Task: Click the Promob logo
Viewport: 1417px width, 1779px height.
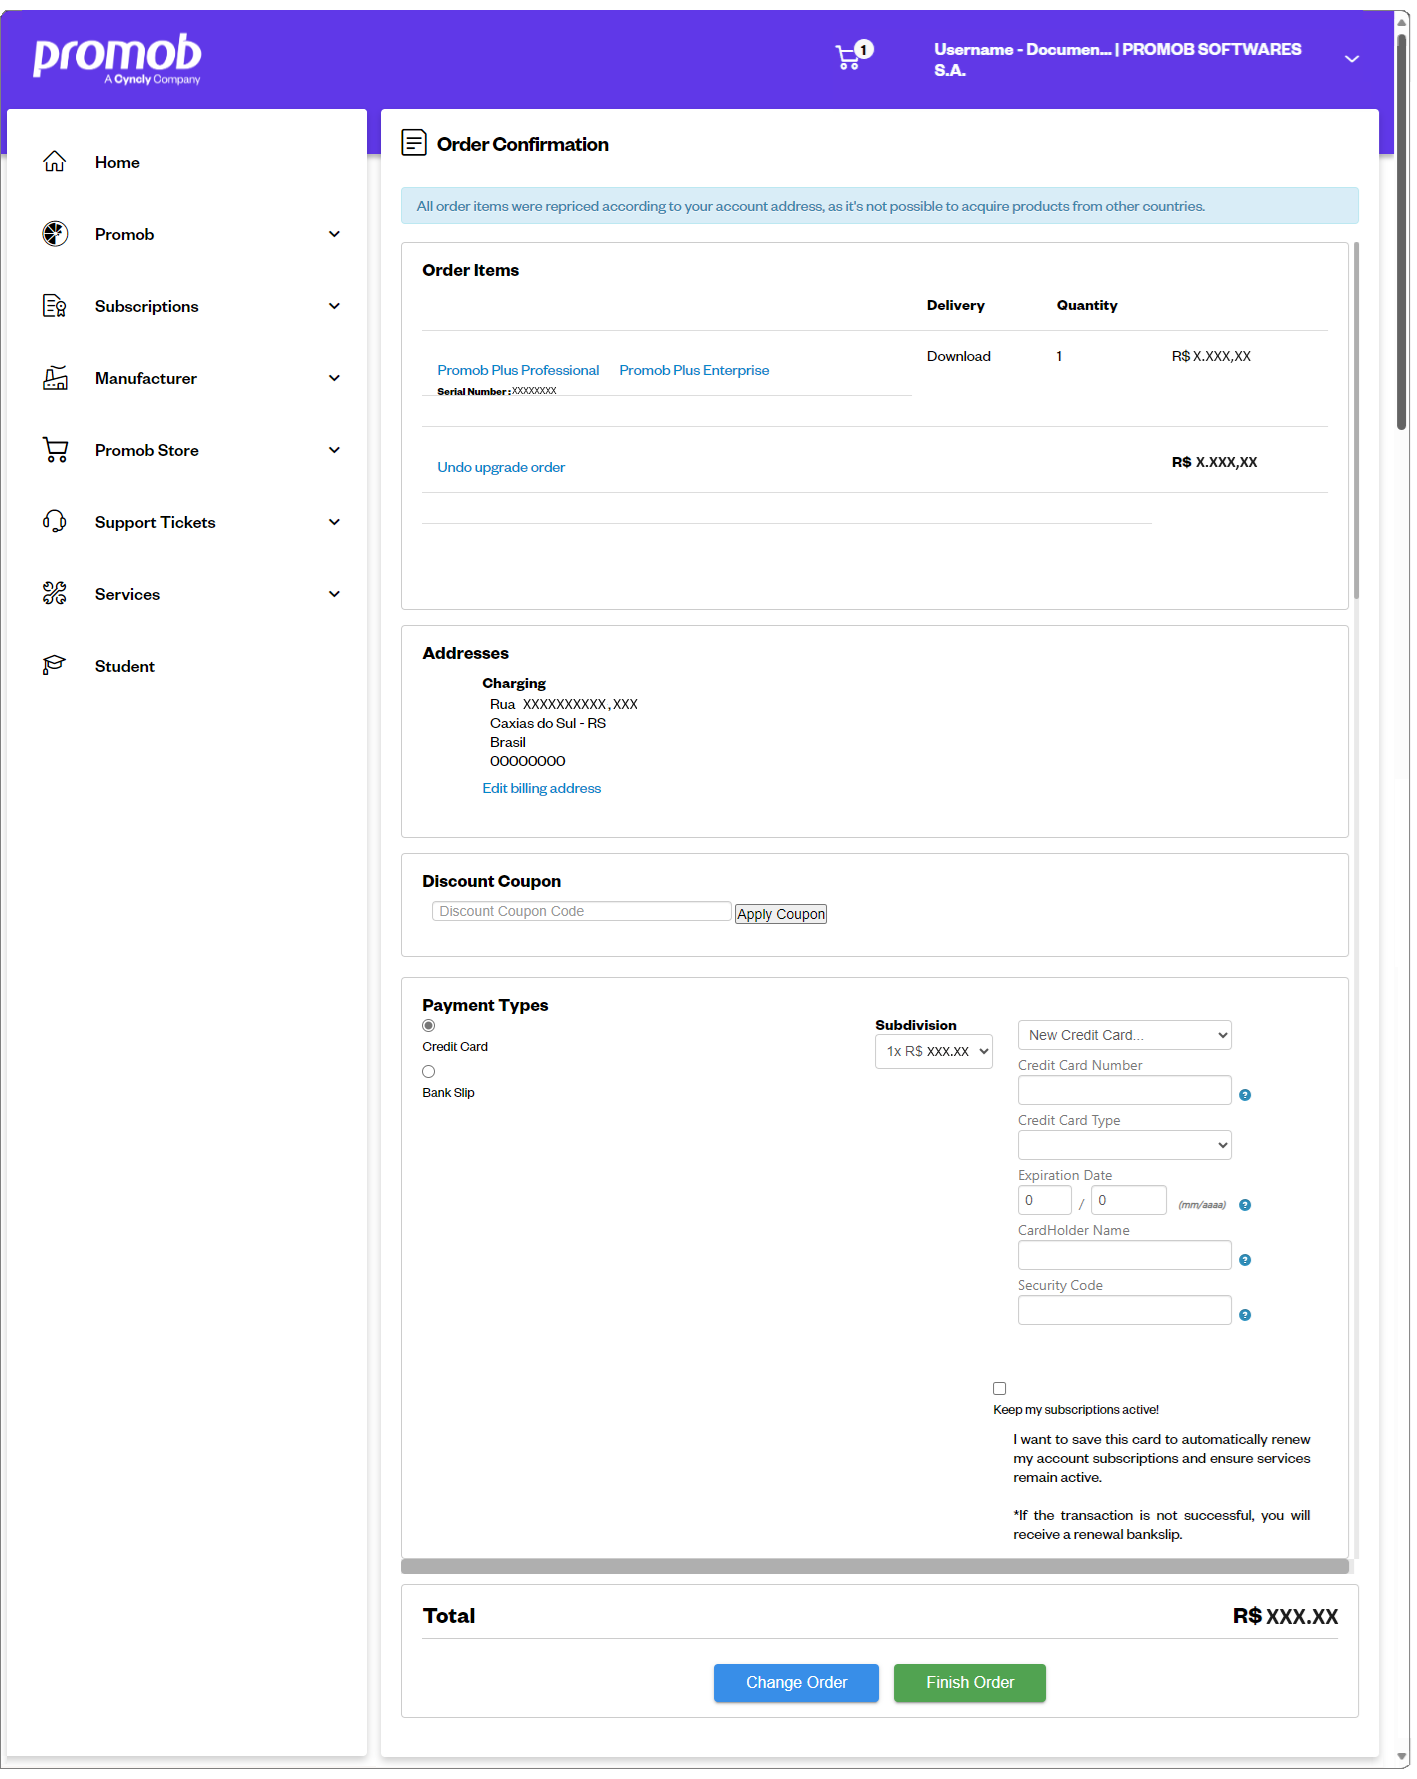Action: click(117, 58)
